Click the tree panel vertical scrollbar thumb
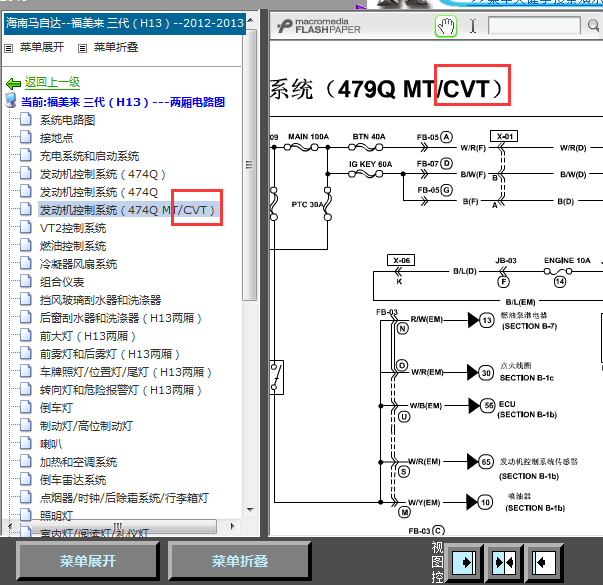Image resolution: width=603 pixels, height=585 pixels. point(250,165)
